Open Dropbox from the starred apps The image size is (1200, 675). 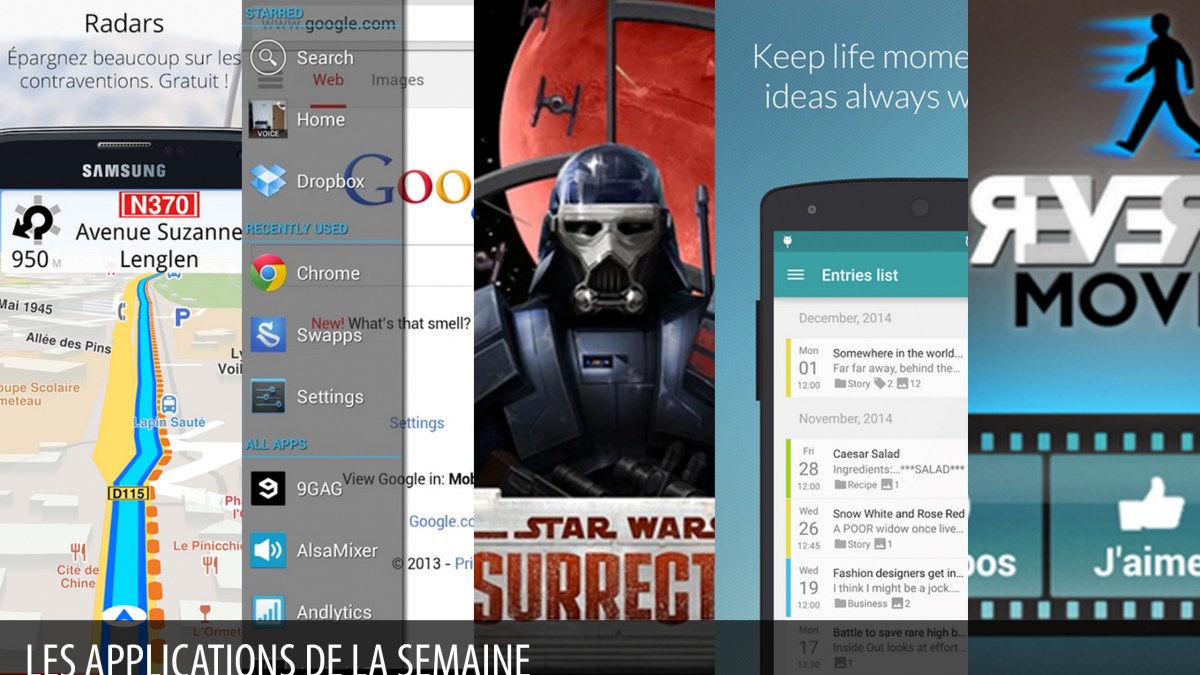pos(268,181)
